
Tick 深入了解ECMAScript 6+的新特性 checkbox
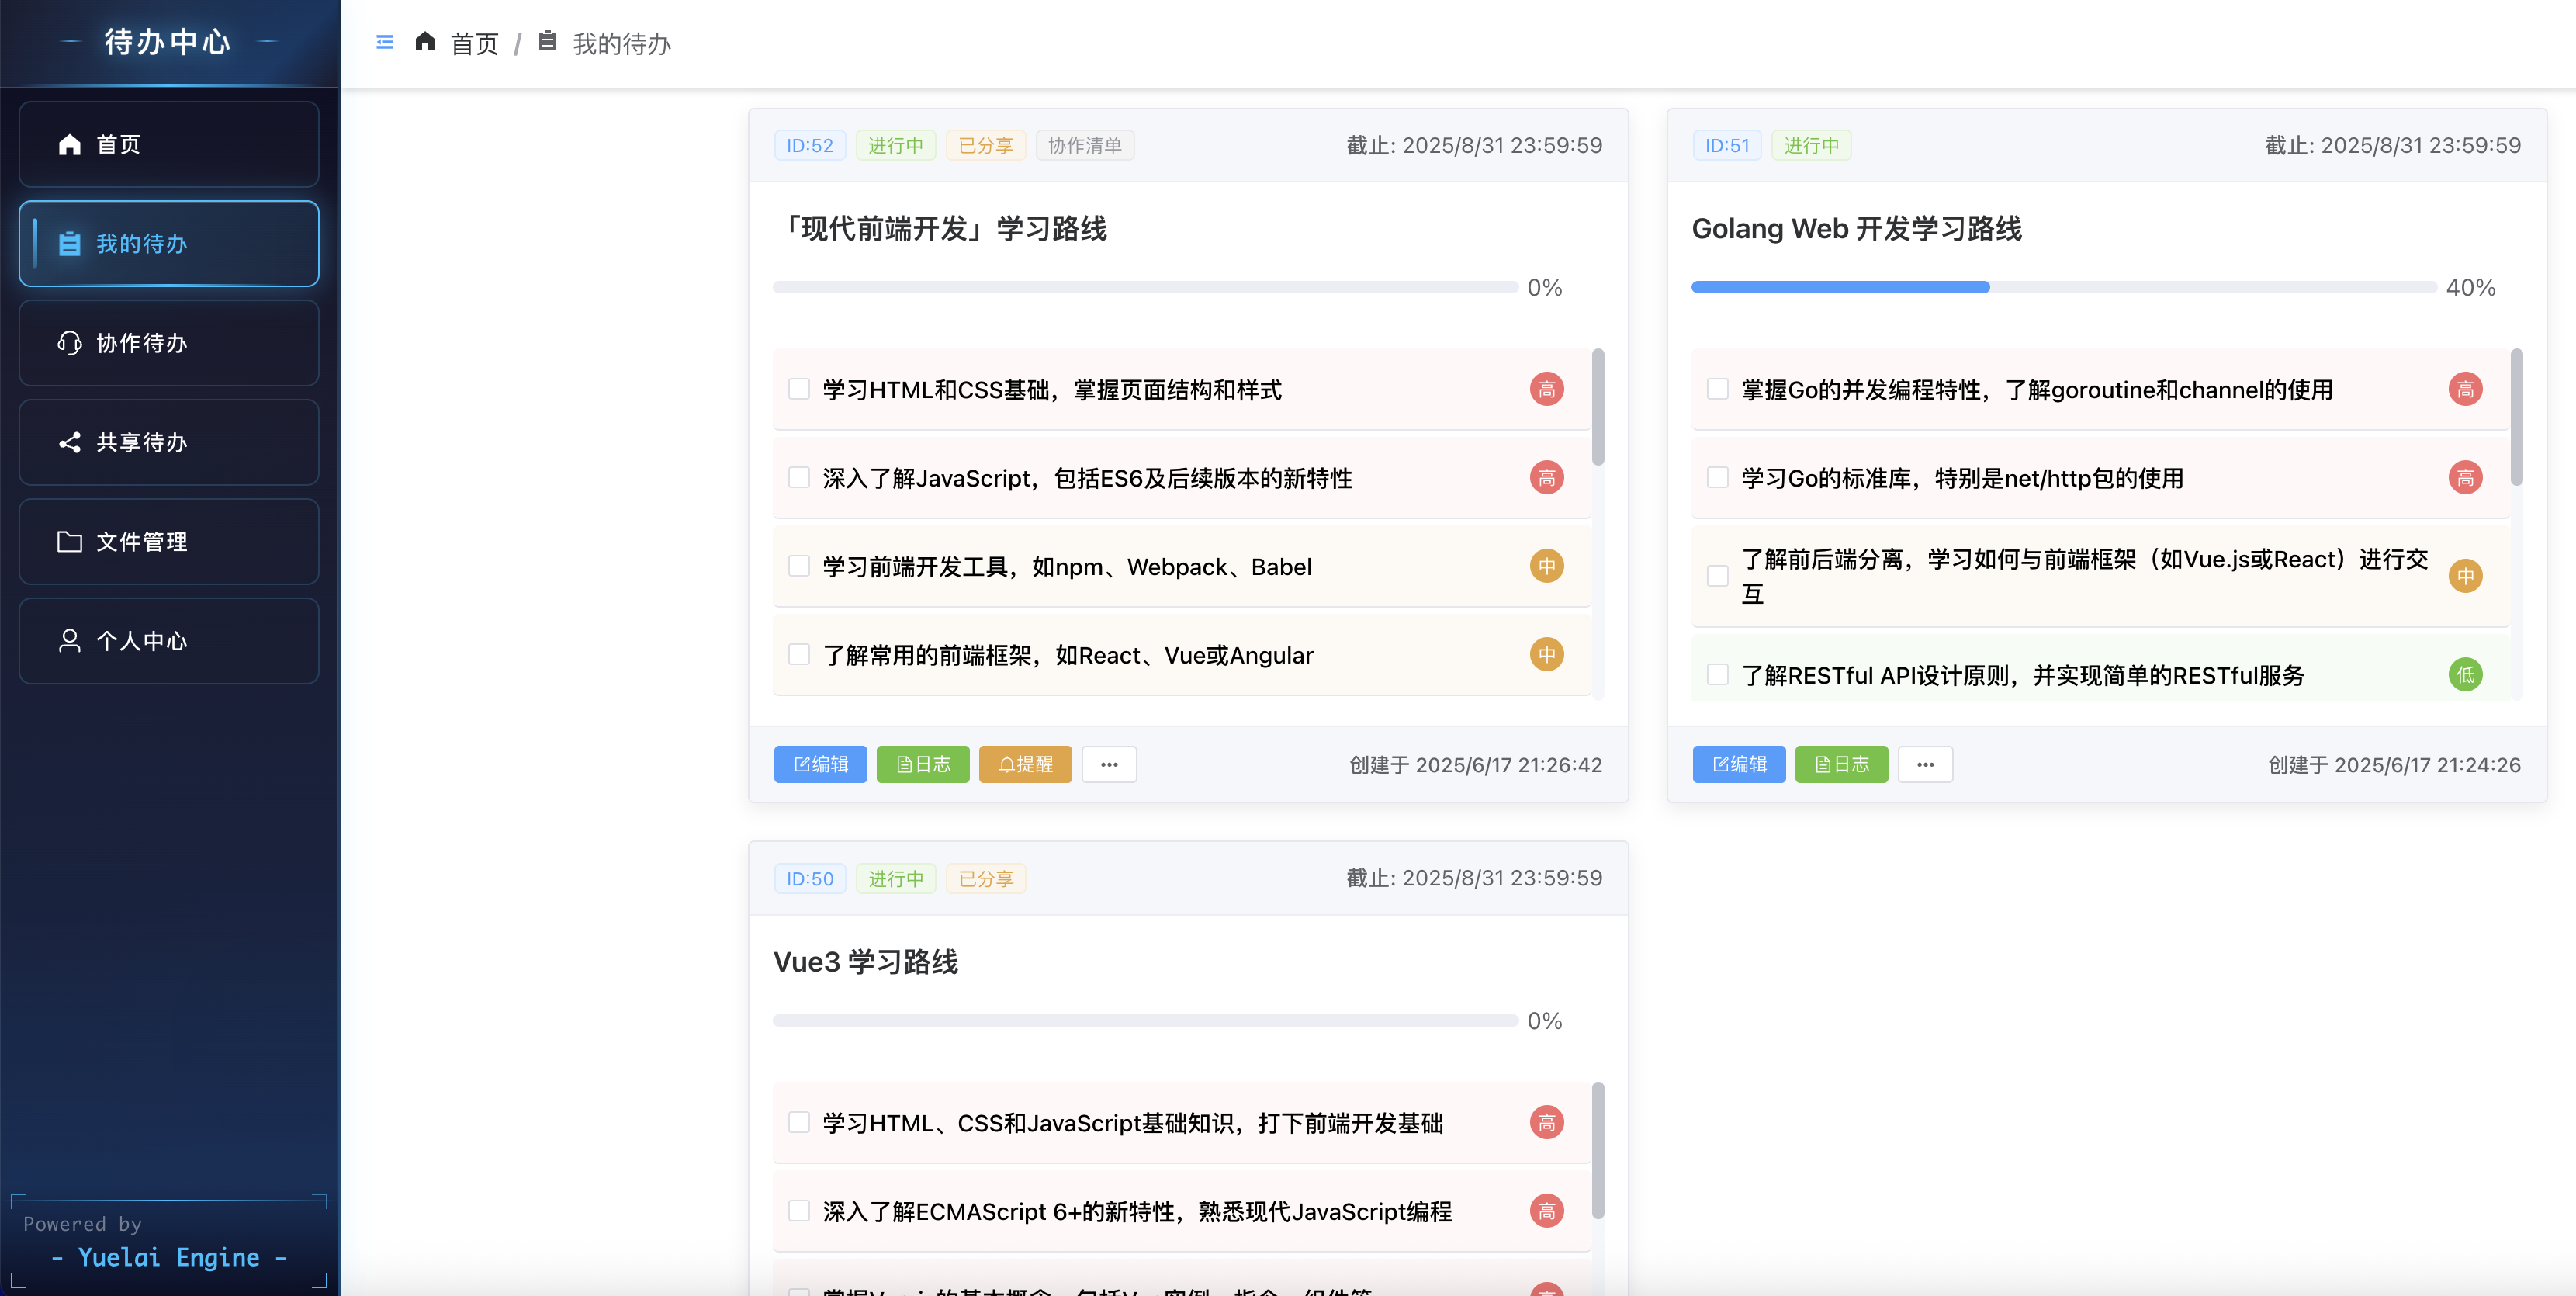click(x=798, y=1211)
